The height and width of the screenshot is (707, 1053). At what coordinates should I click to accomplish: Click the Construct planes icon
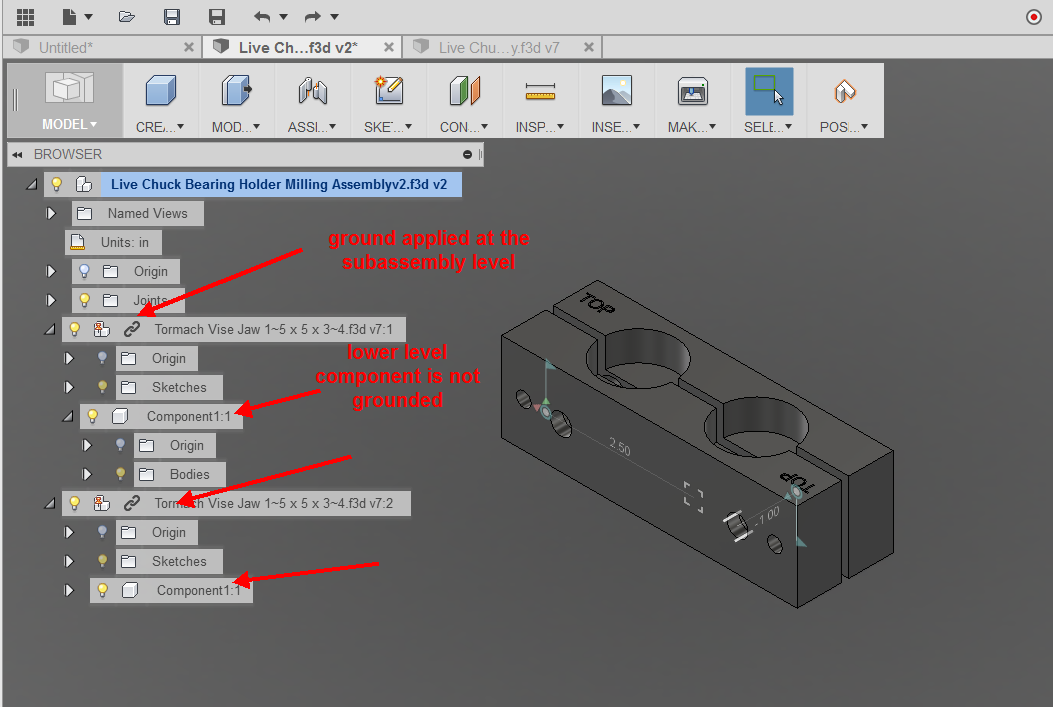click(464, 92)
